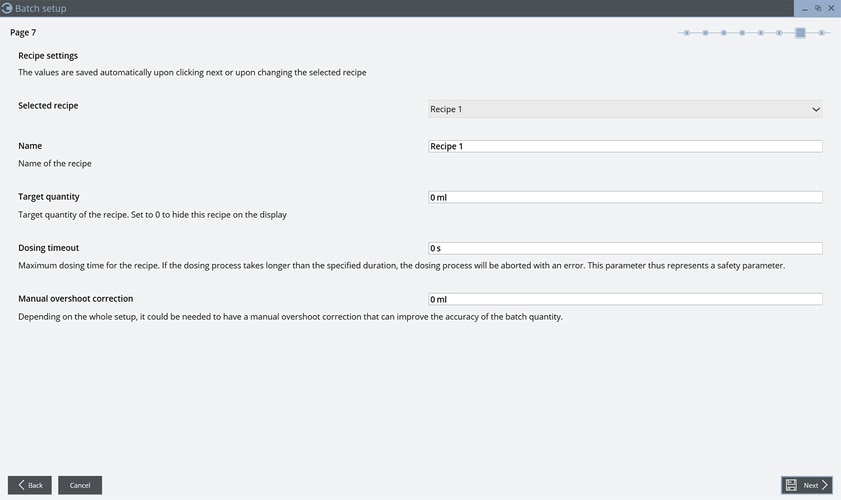The image size is (841, 500).
Task: Jump to page 6 in the step indicator
Action: tap(779, 33)
